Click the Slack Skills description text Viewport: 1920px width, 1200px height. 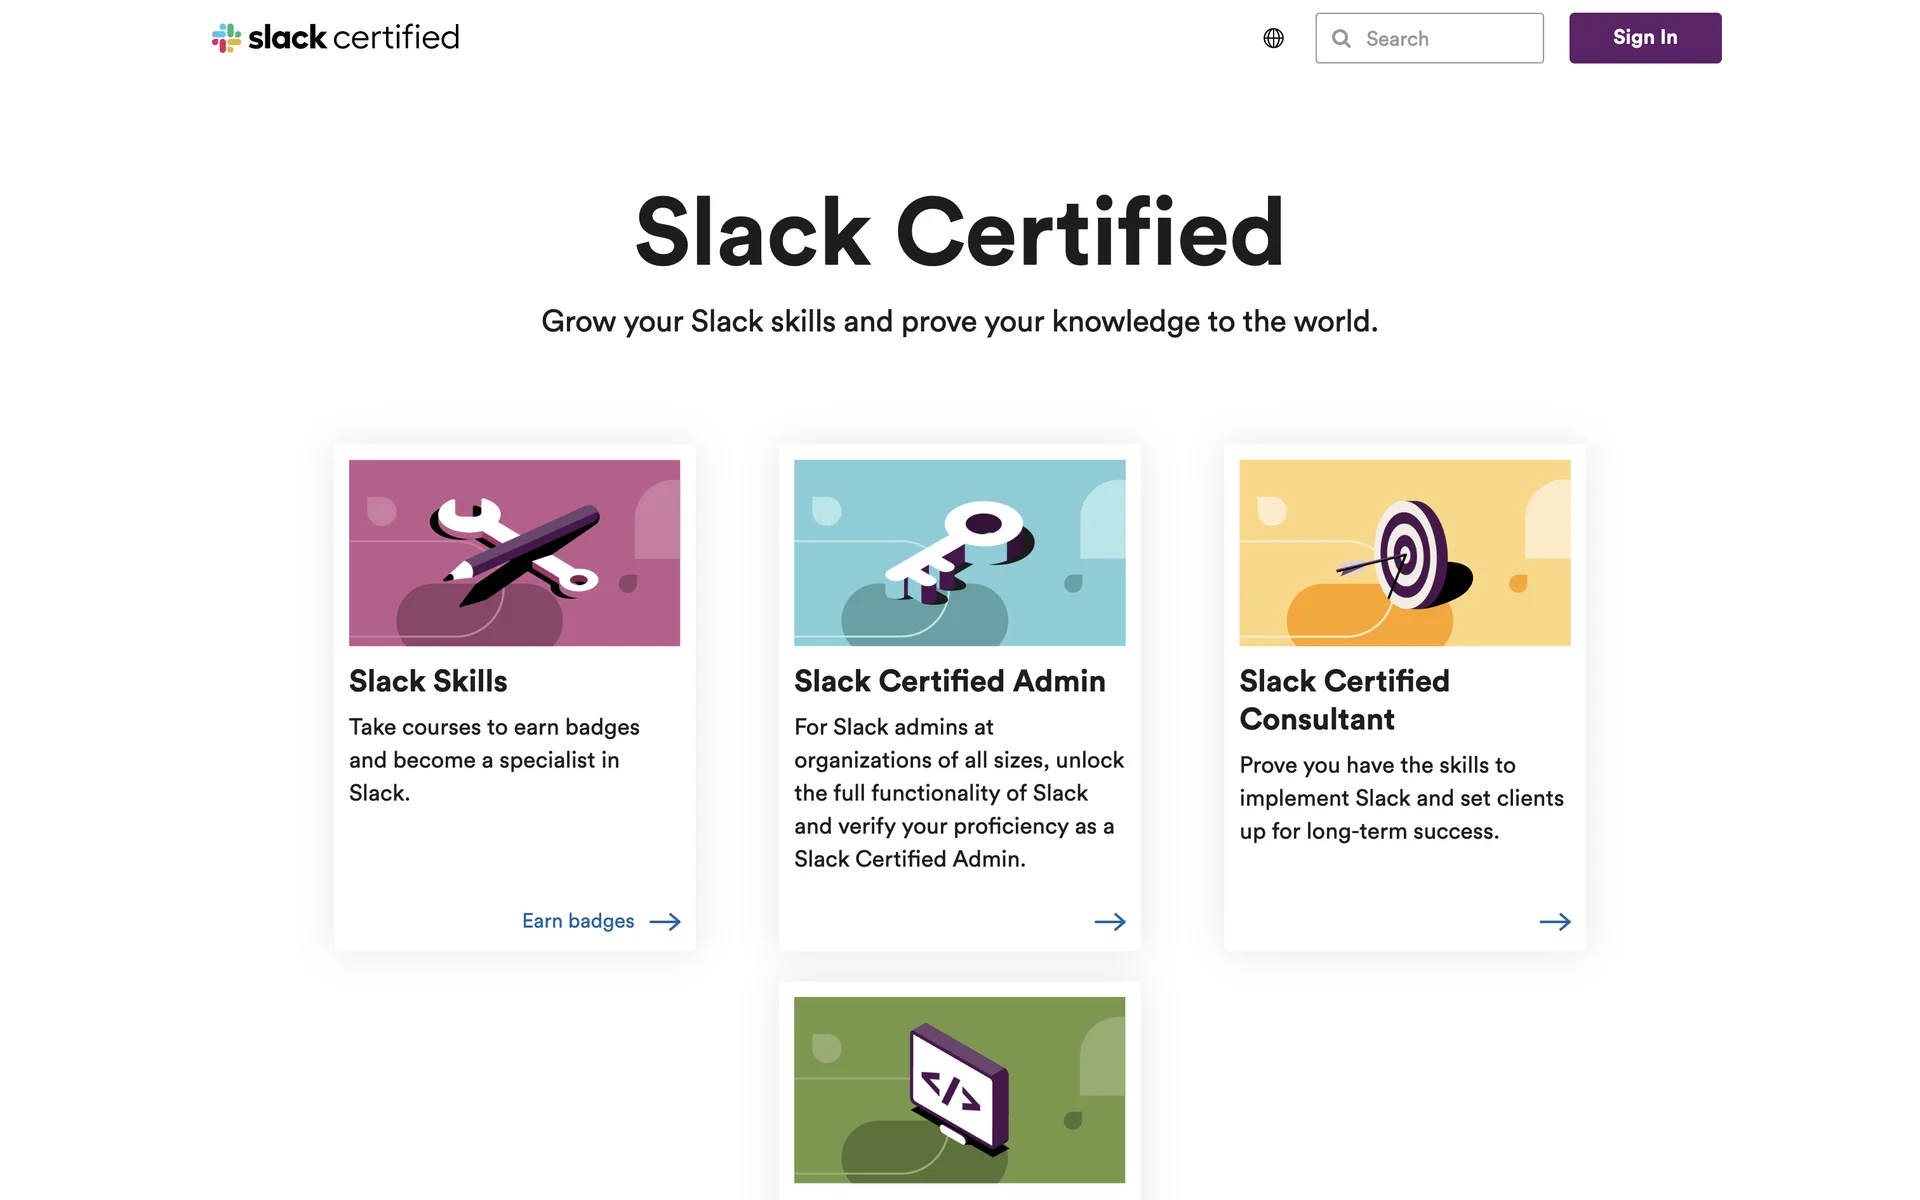494,760
